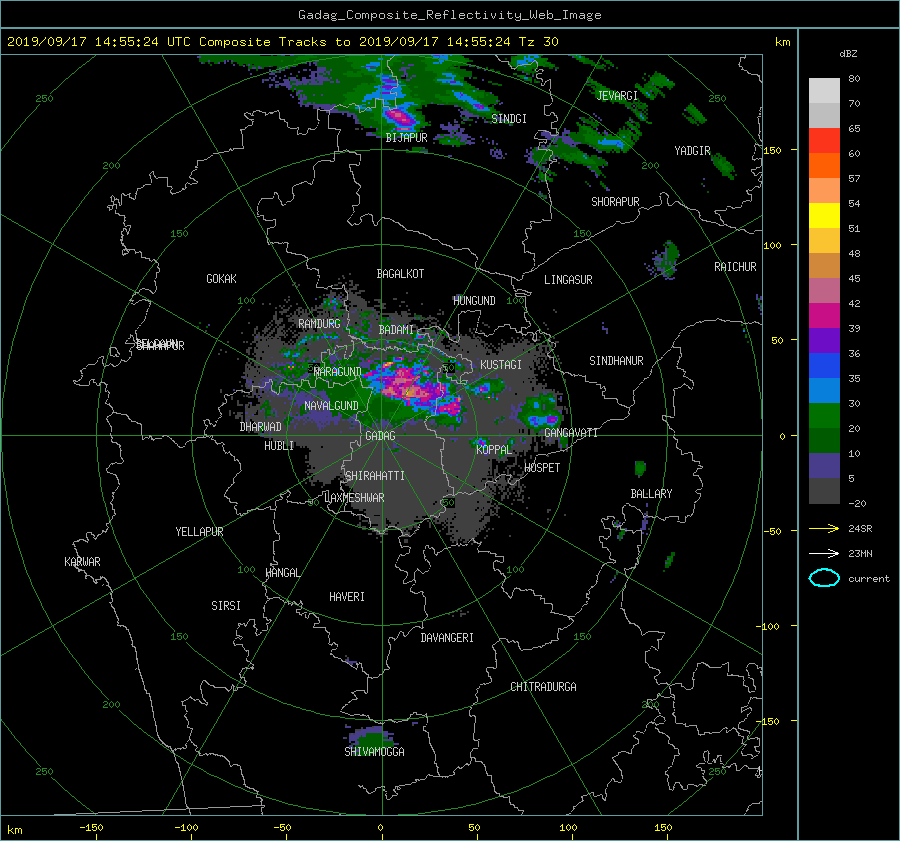This screenshot has height=841, width=900.
Task: Click the SINDHANUR city label
Action: click(x=616, y=361)
